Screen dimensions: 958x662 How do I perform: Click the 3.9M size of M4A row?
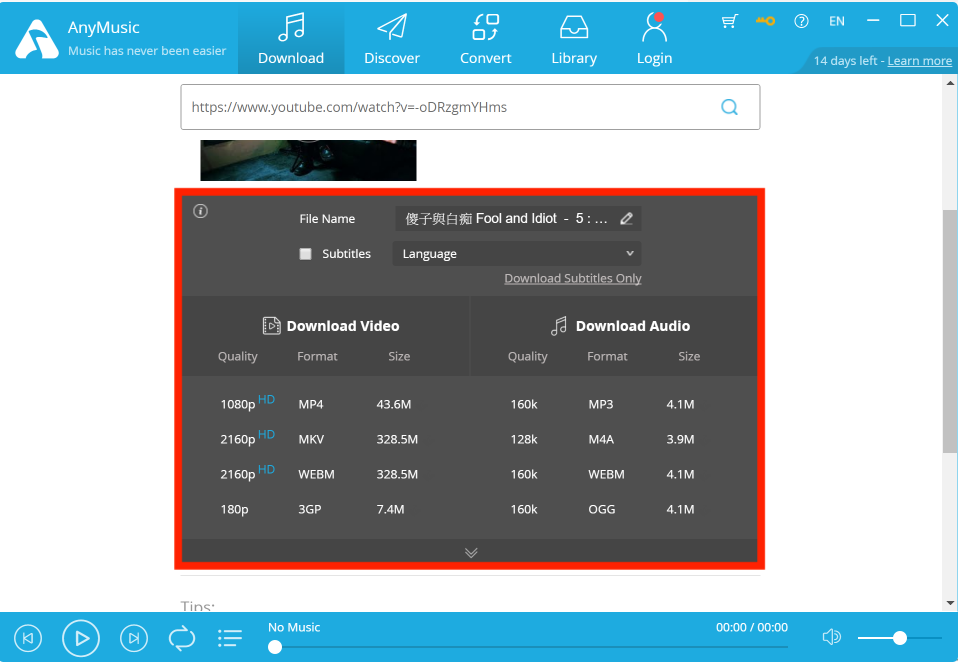point(680,439)
